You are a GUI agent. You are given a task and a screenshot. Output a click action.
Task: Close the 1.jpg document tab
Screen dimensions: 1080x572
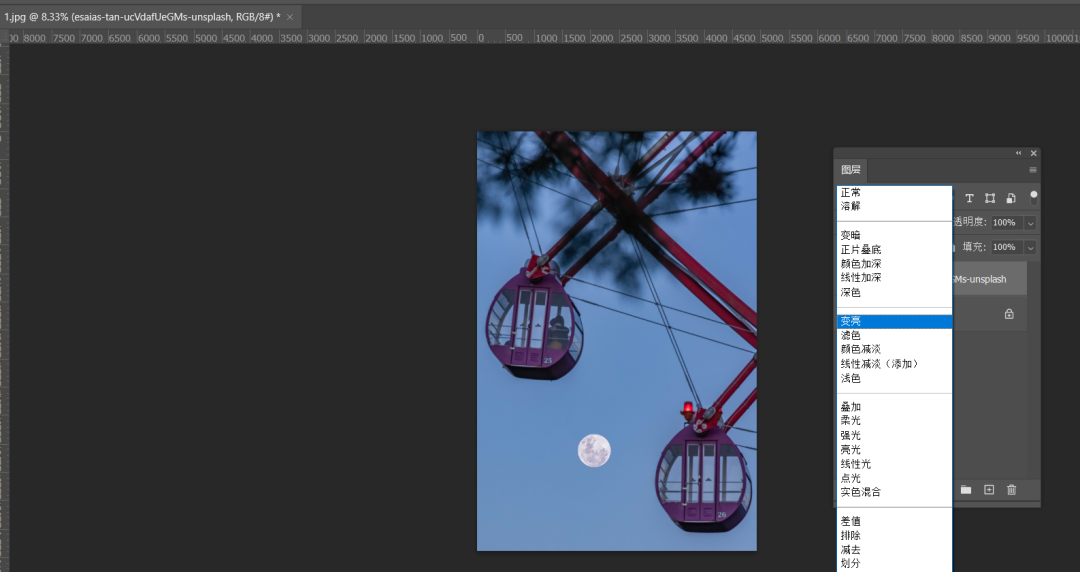click(x=290, y=17)
